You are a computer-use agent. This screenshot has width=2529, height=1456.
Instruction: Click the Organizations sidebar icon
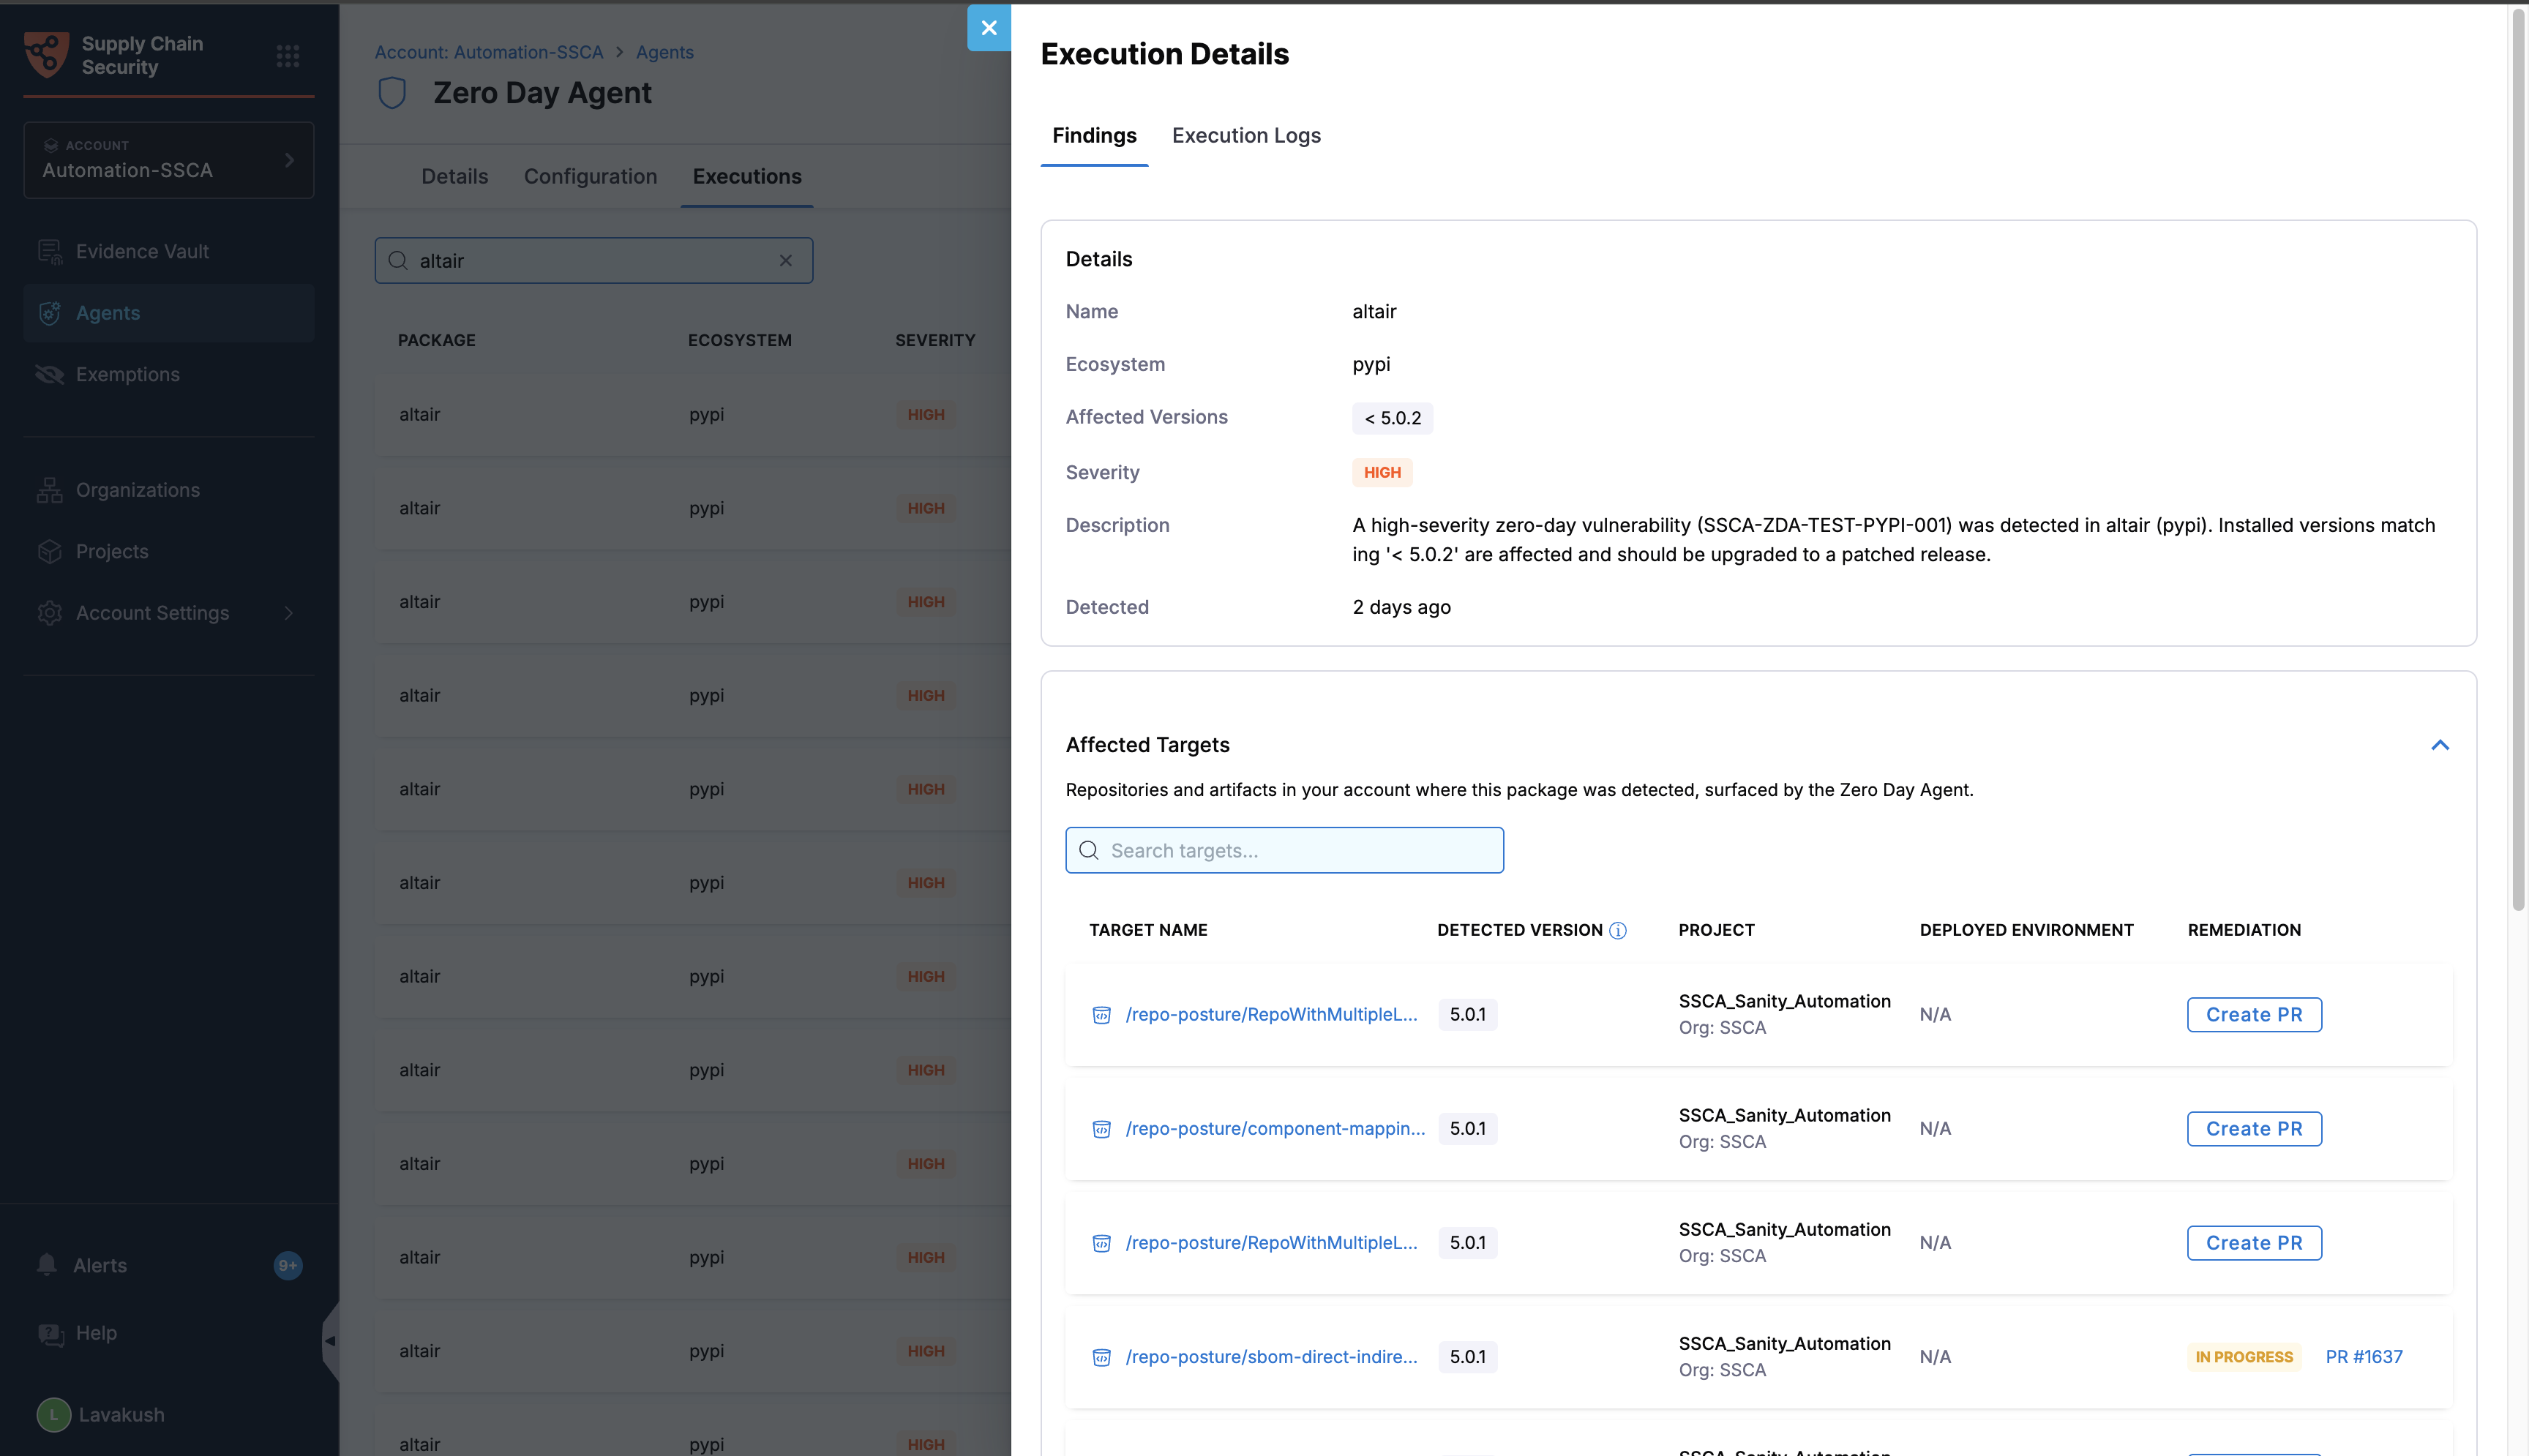point(50,490)
